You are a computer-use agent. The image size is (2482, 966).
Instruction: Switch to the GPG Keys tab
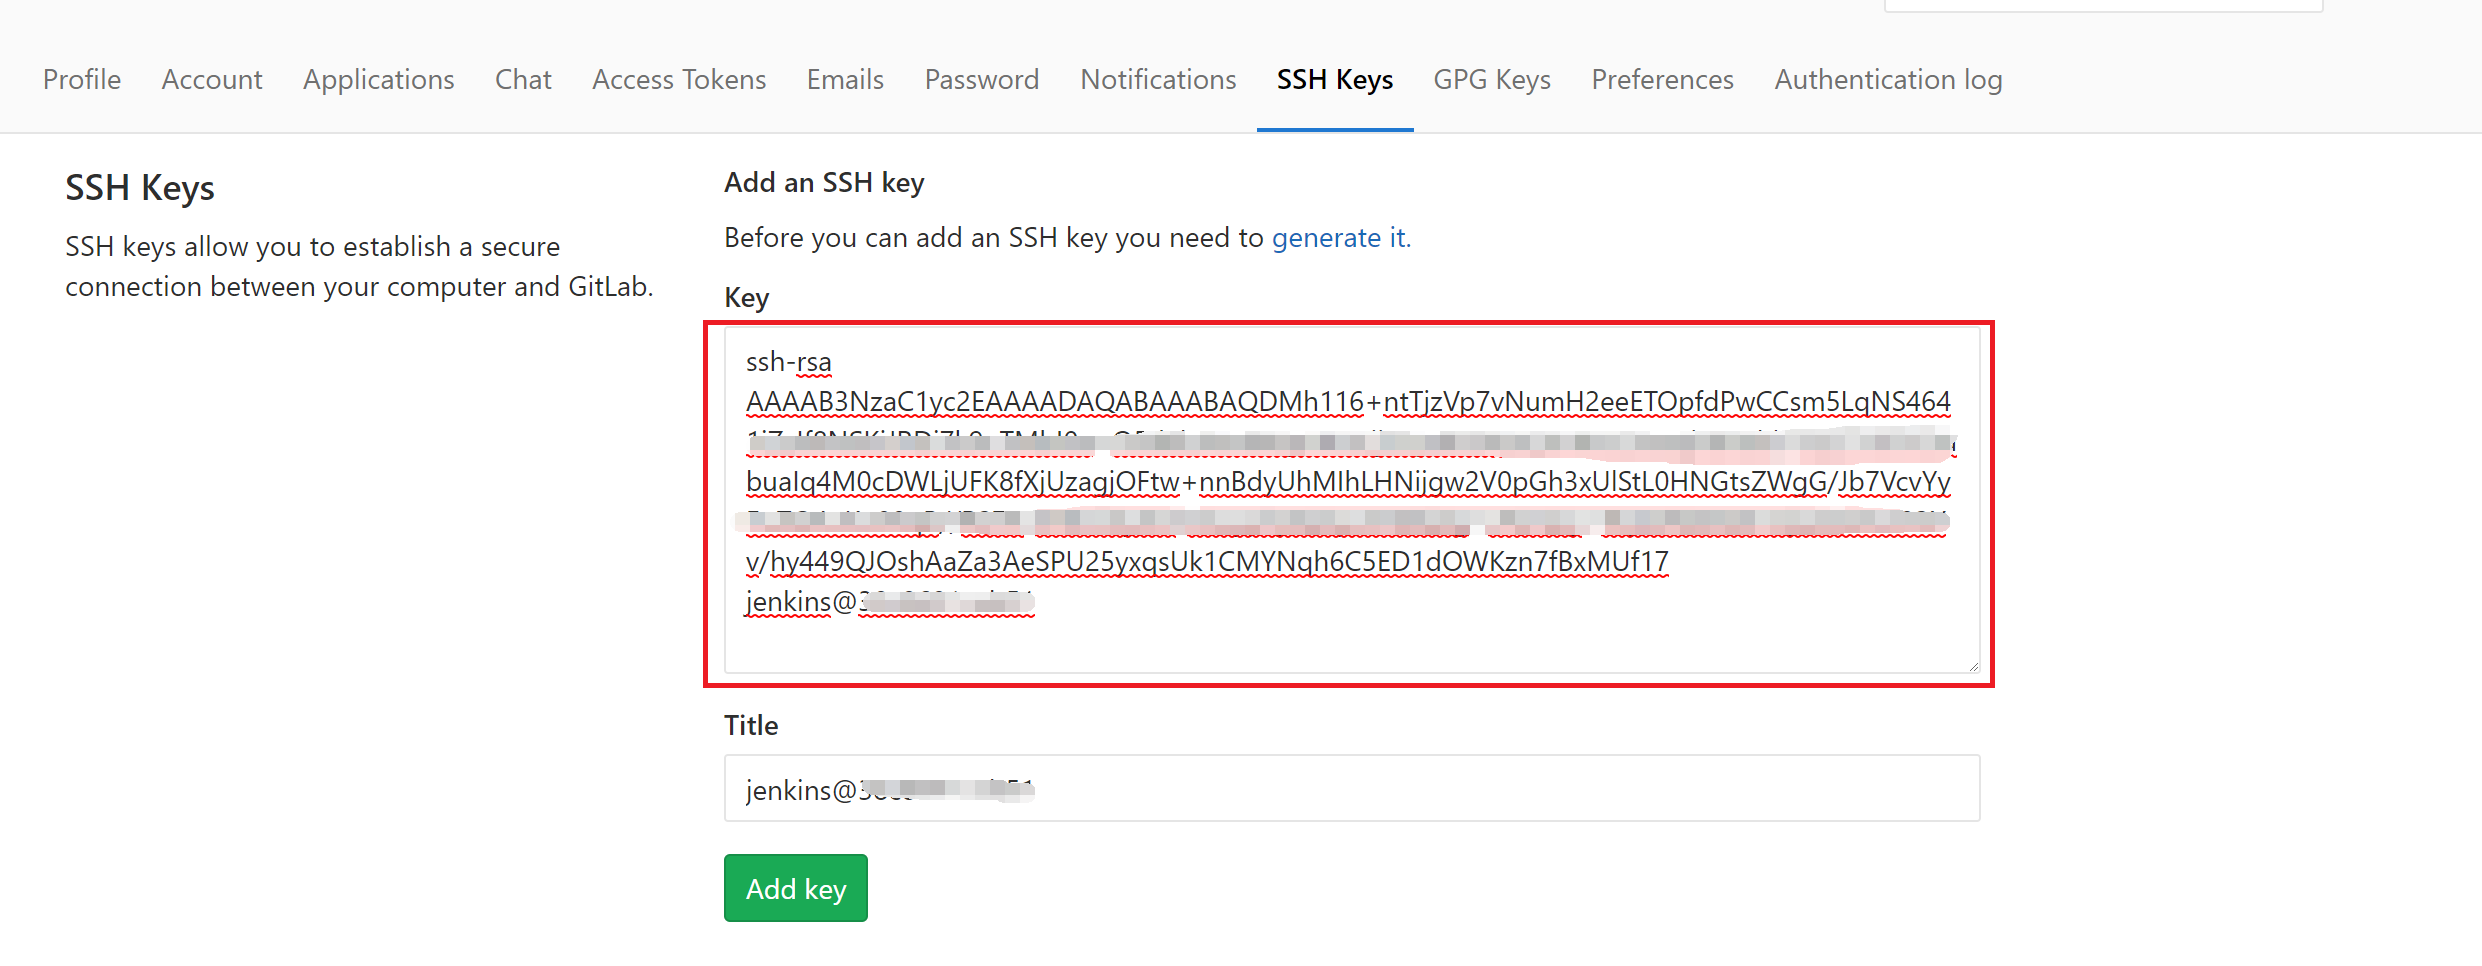click(x=1491, y=80)
